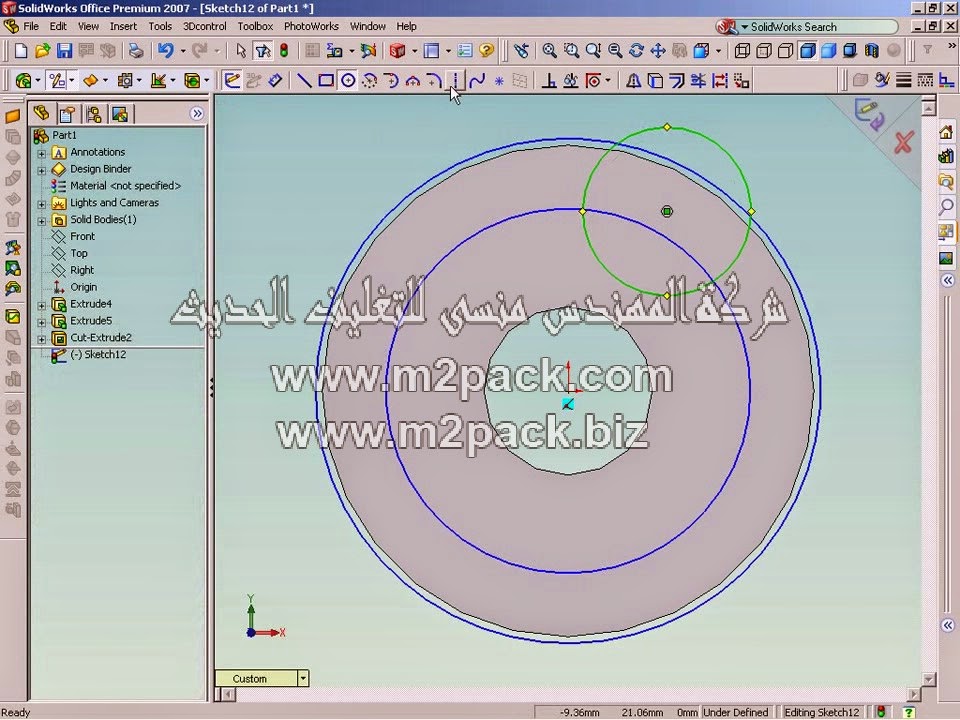Open the Tools menu
960x720 pixels.
point(160,26)
